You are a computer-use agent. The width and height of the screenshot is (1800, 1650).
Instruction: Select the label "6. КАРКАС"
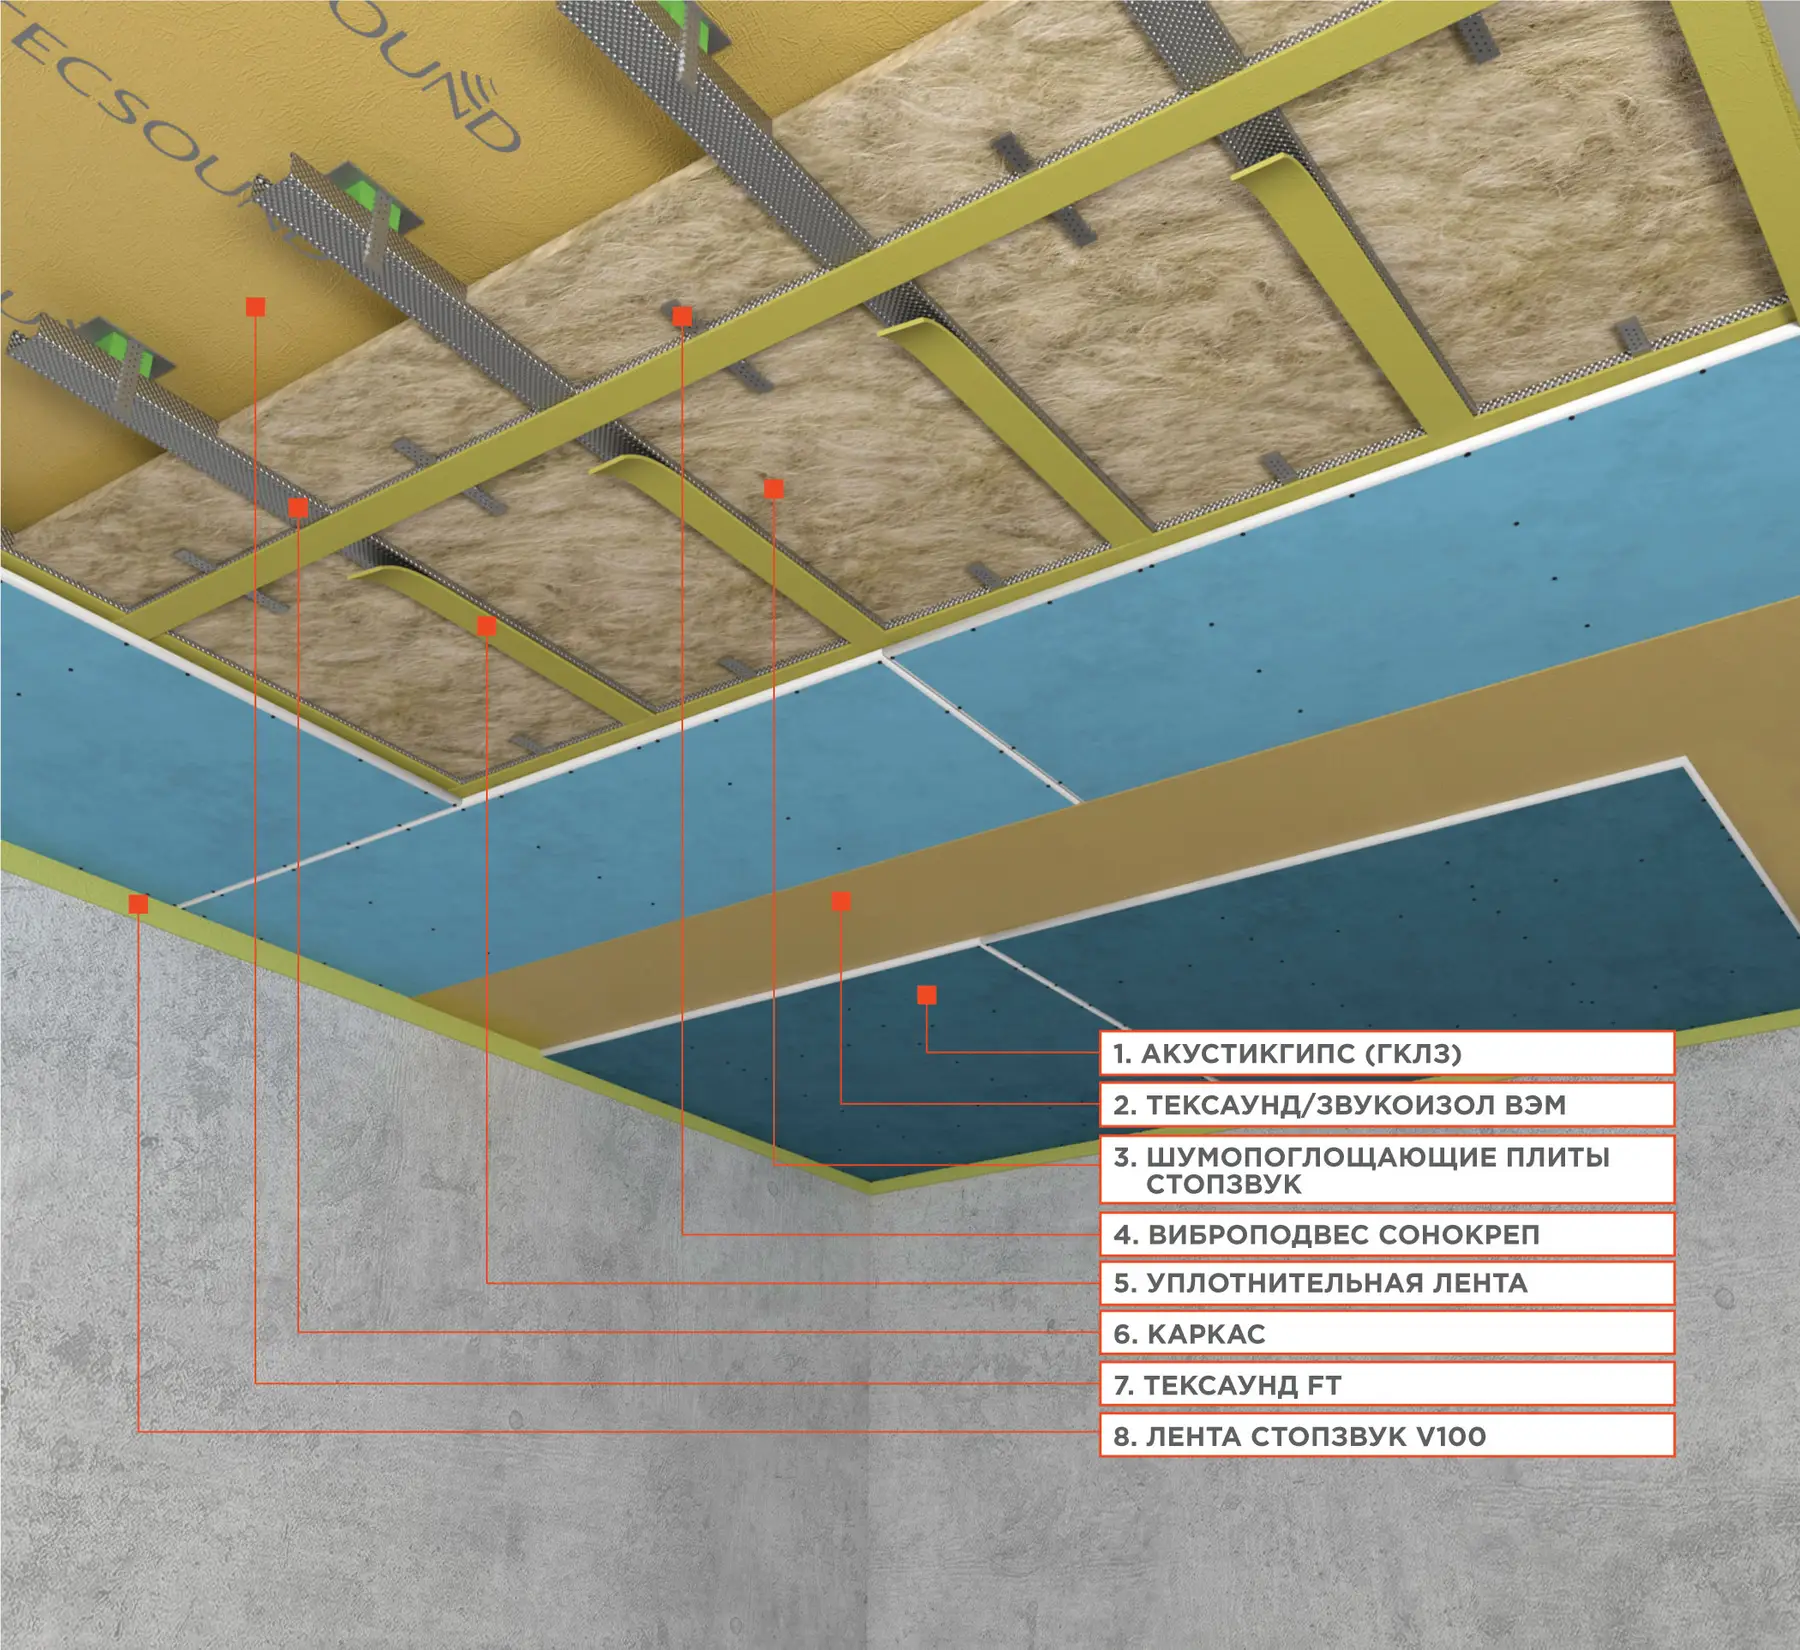coord(1387,1333)
